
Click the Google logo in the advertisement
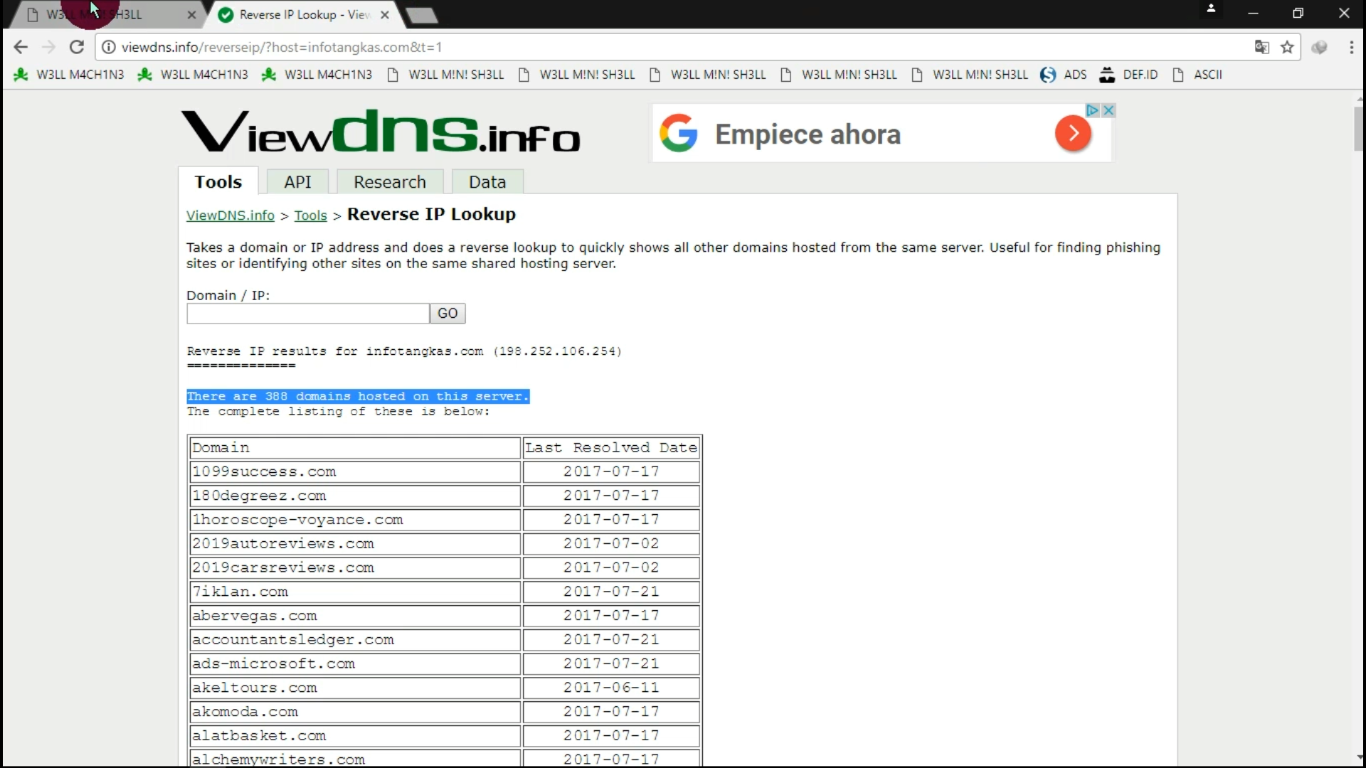[x=679, y=133]
